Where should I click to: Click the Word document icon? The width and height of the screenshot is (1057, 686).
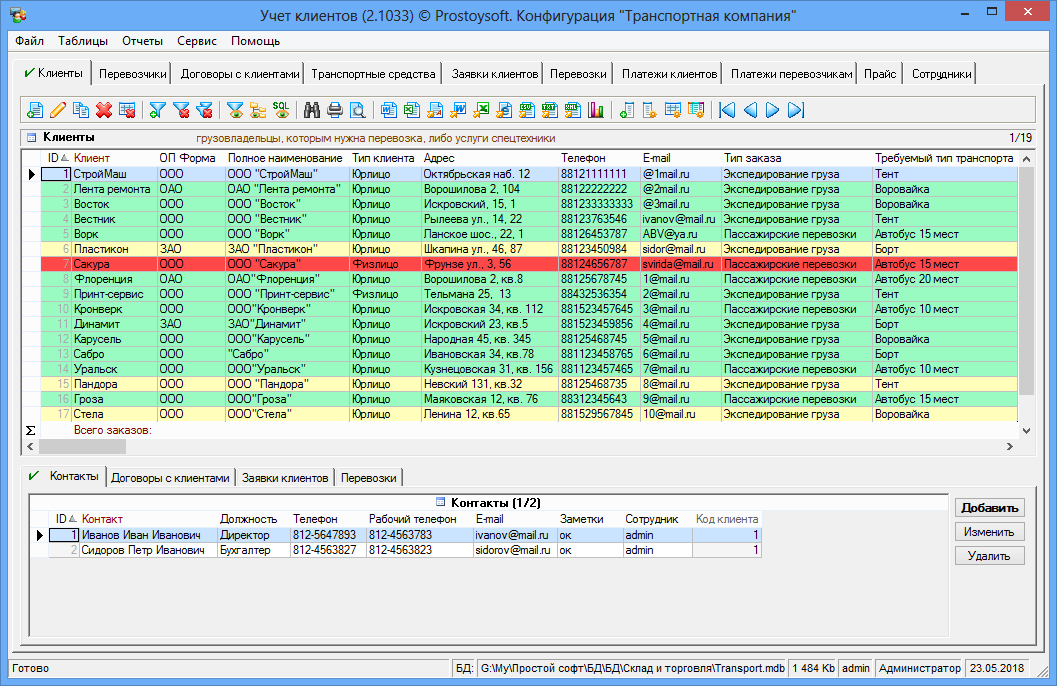(x=389, y=110)
